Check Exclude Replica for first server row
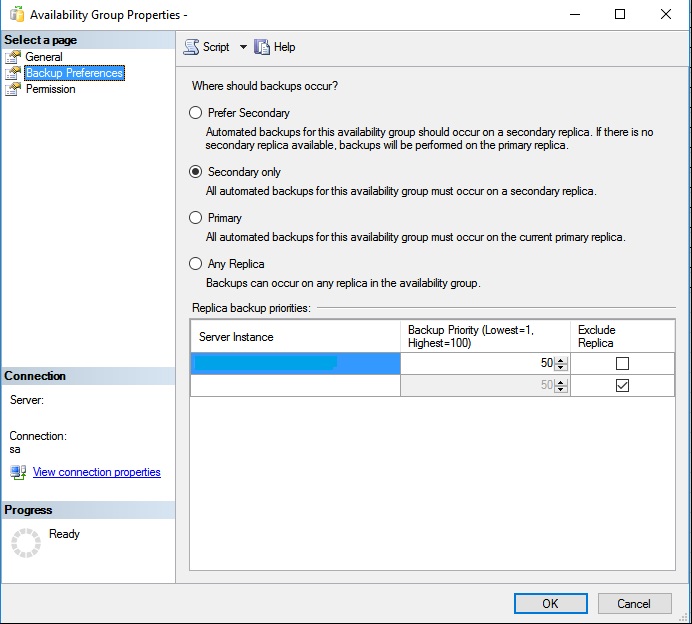Image resolution: width=692 pixels, height=624 pixels. [622, 363]
